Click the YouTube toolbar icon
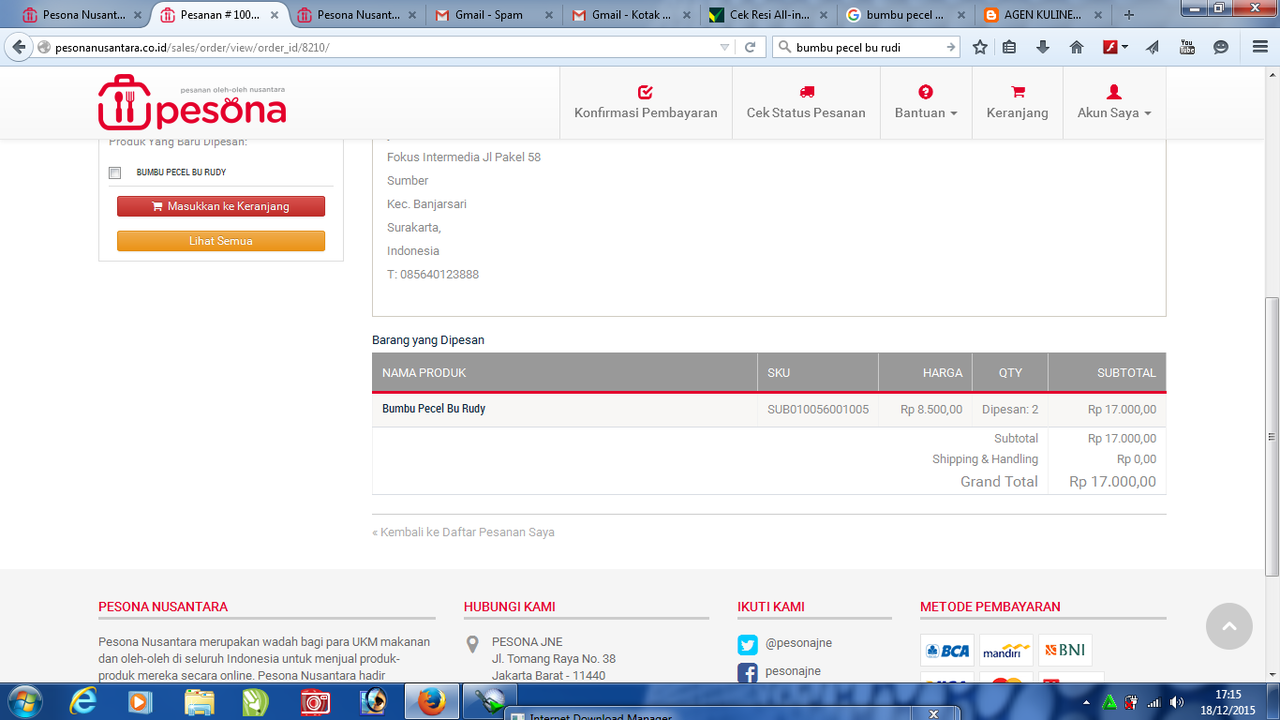Image resolution: width=1280 pixels, height=720 pixels. tap(1187, 47)
